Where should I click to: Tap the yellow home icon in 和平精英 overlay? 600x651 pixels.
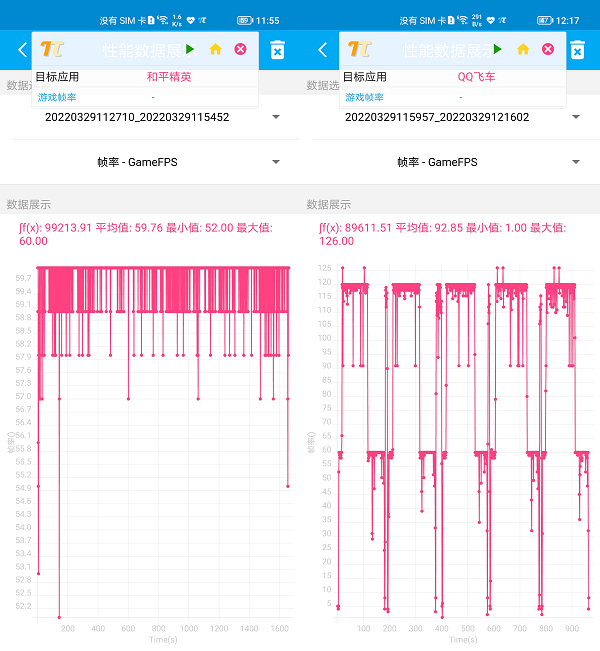coord(215,49)
